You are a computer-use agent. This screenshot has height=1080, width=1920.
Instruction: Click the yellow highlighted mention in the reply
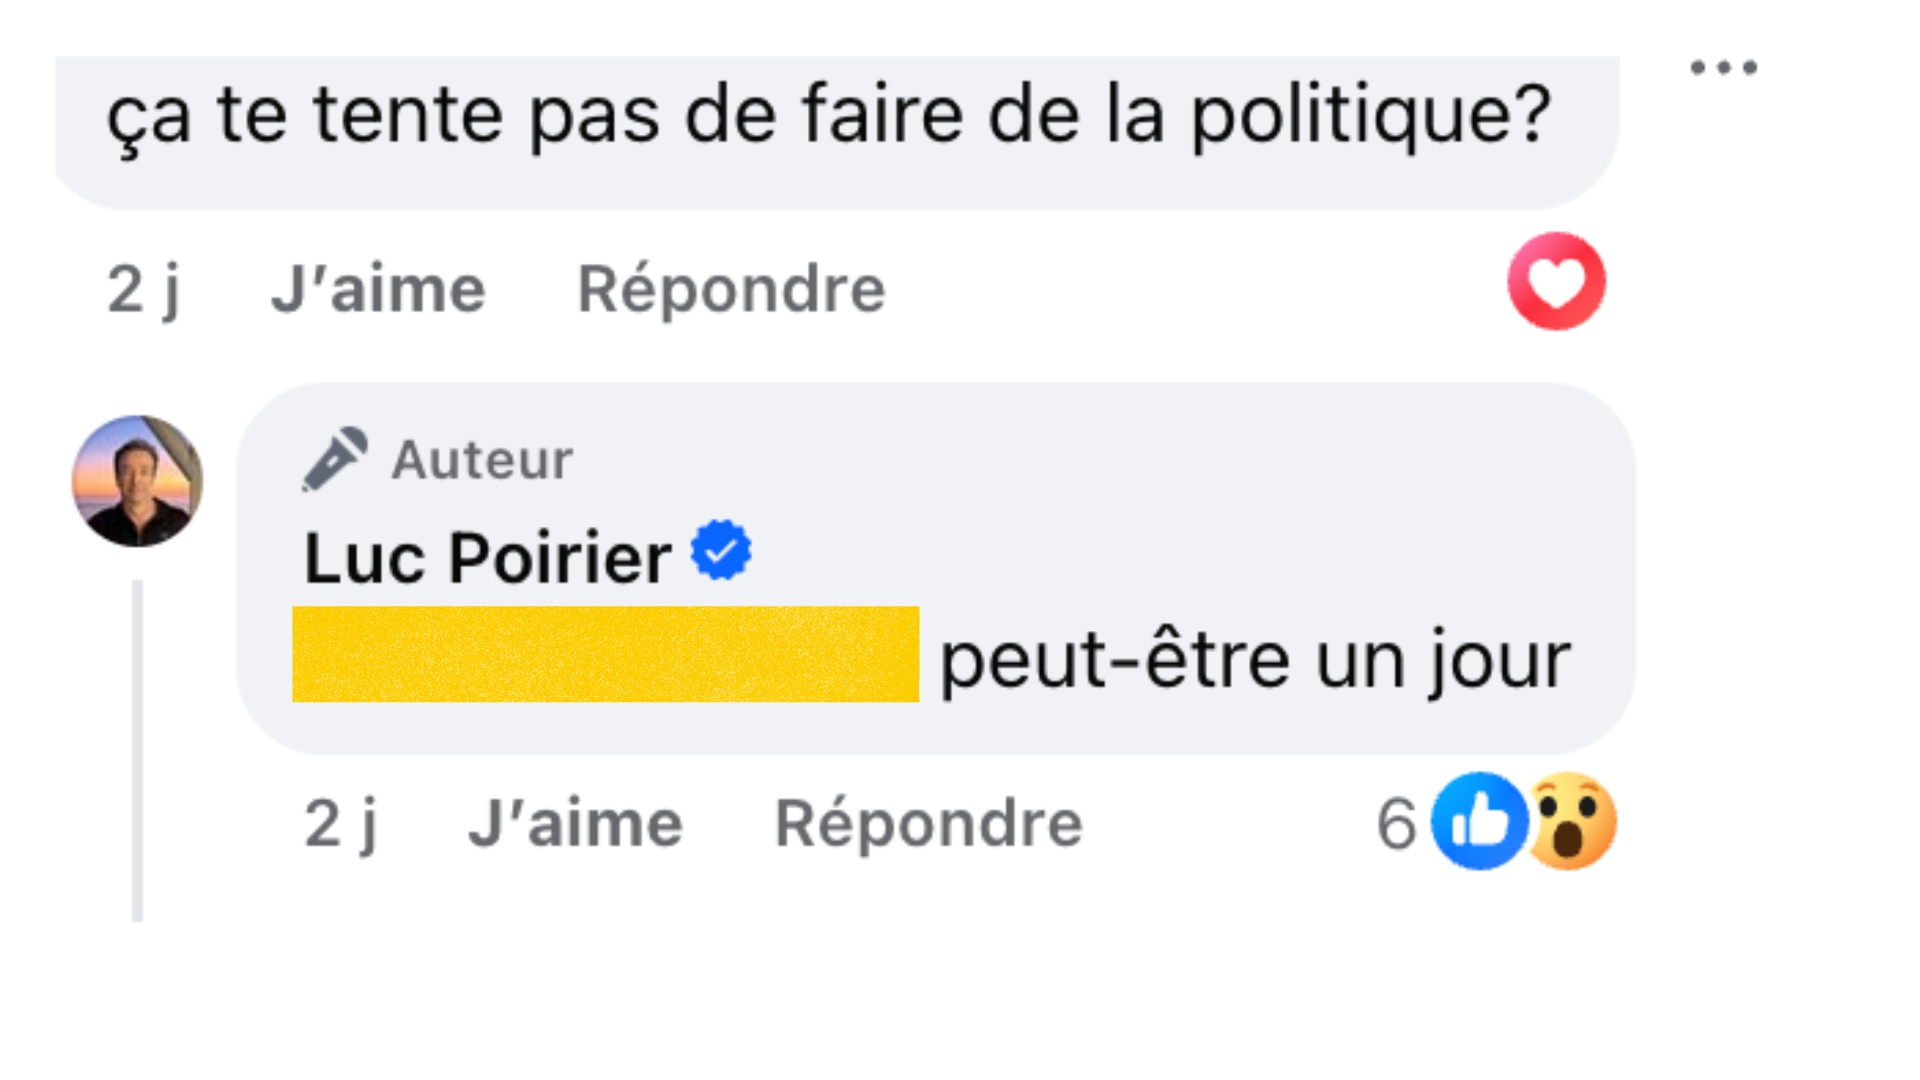click(605, 655)
